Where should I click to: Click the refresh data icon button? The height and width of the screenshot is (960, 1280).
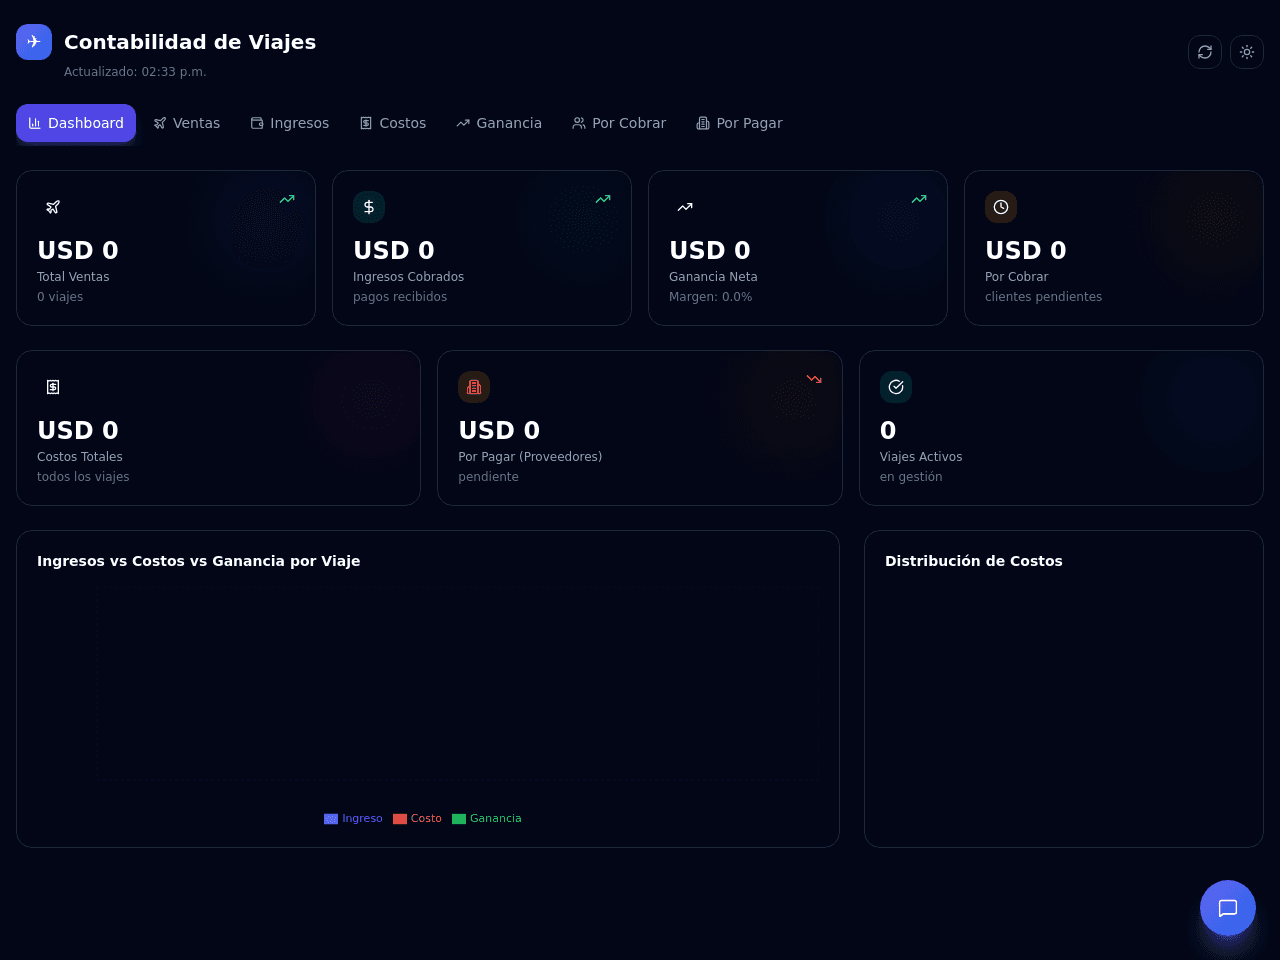point(1205,52)
